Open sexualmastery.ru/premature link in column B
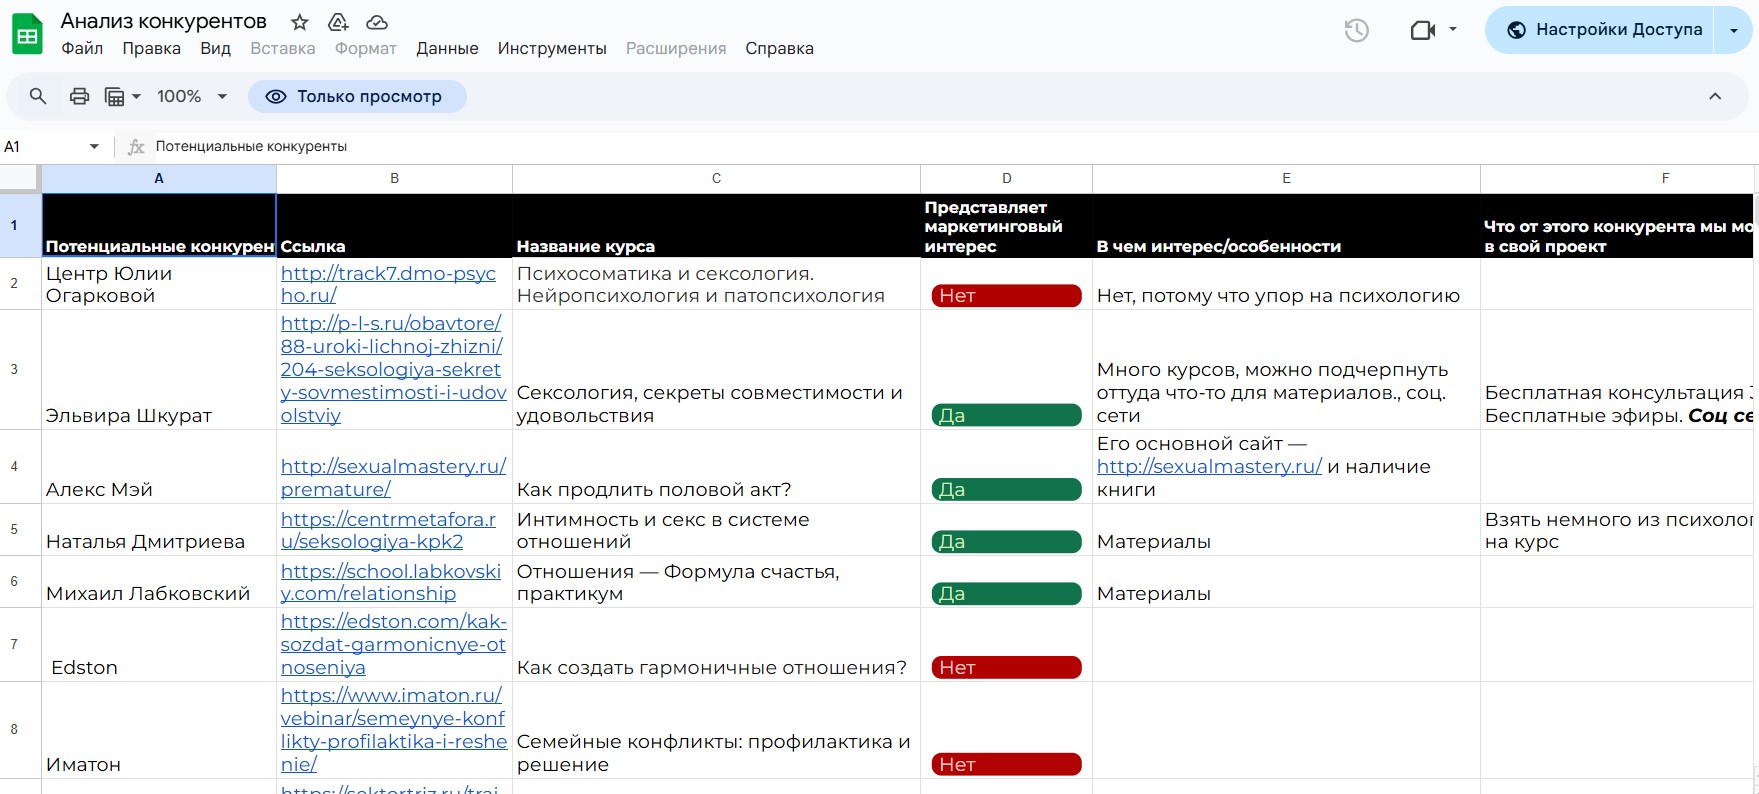This screenshot has width=1759, height=794. click(x=393, y=478)
